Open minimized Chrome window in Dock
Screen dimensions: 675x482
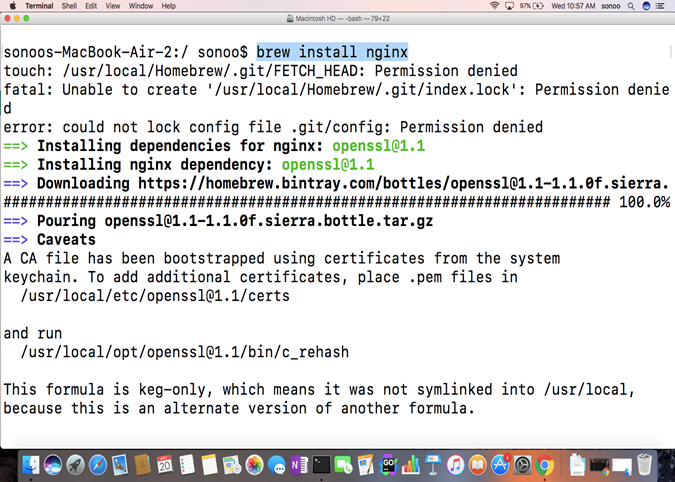point(599,466)
